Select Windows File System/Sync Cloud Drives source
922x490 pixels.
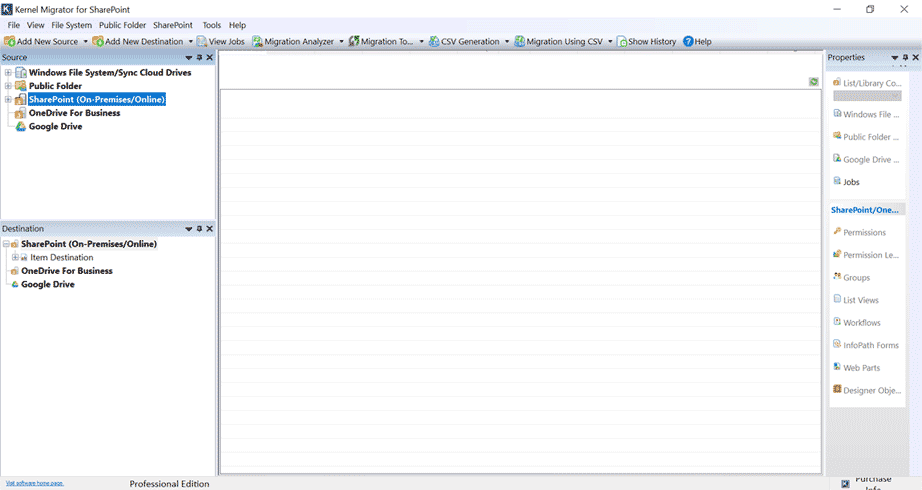coord(110,72)
